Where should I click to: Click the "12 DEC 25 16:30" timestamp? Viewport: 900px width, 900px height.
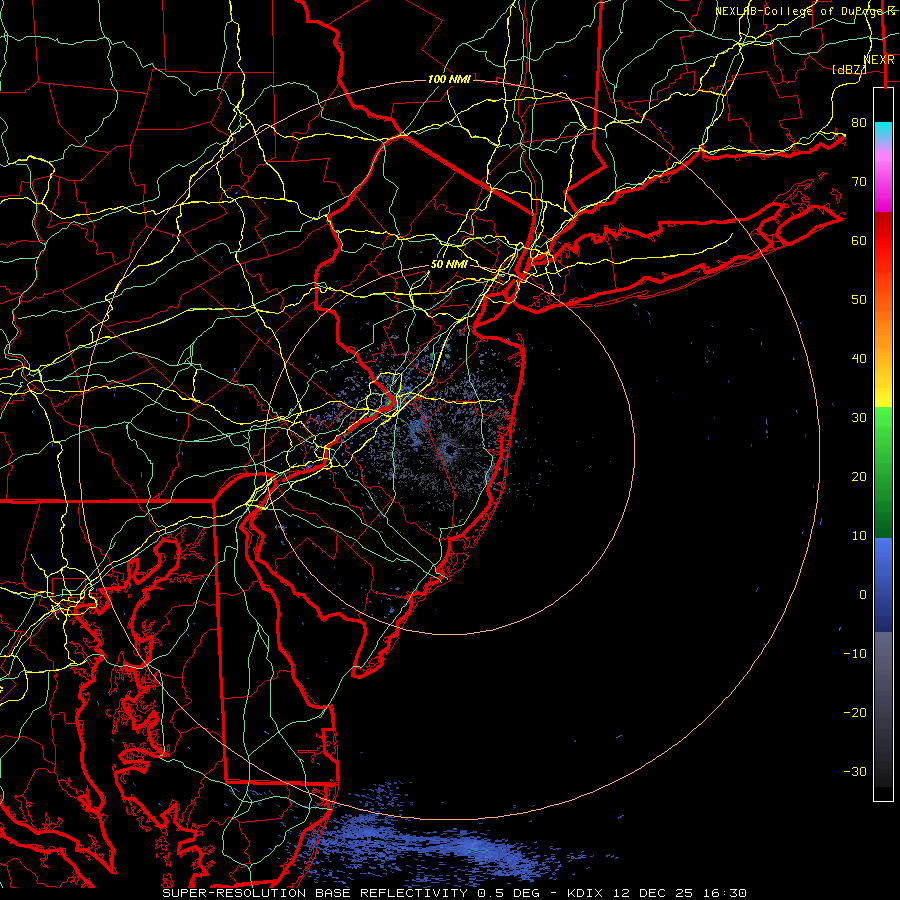pos(680,893)
